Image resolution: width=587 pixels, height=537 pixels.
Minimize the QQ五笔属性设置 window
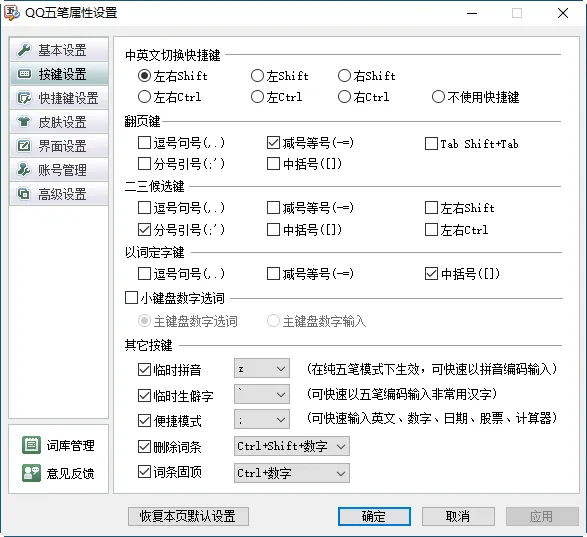pyautogui.click(x=472, y=13)
